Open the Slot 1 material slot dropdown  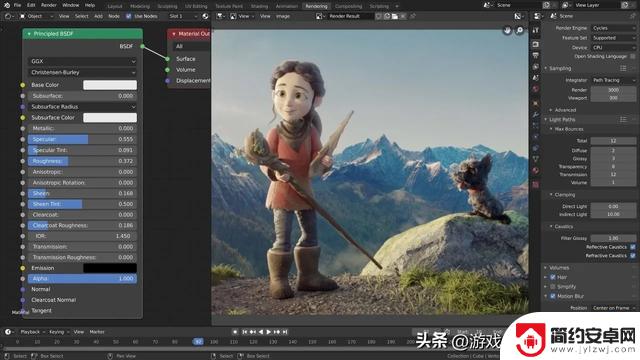click(x=182, y=16)
